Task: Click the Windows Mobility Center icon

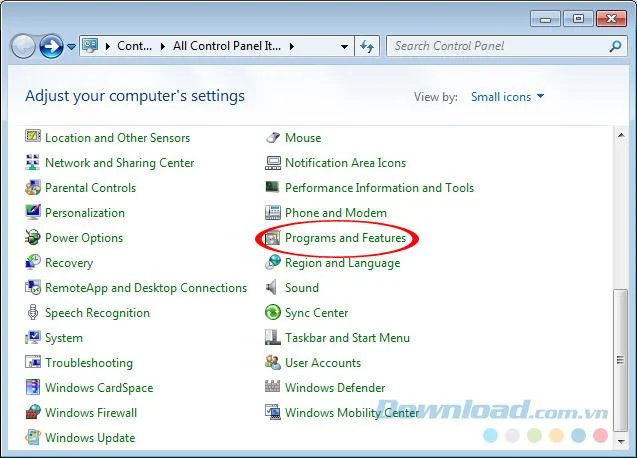Action: coord(273,412)
